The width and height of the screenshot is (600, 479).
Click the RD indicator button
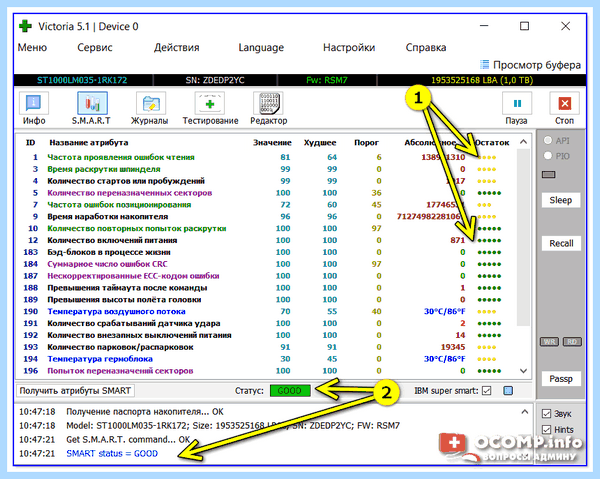coord(572,342)
